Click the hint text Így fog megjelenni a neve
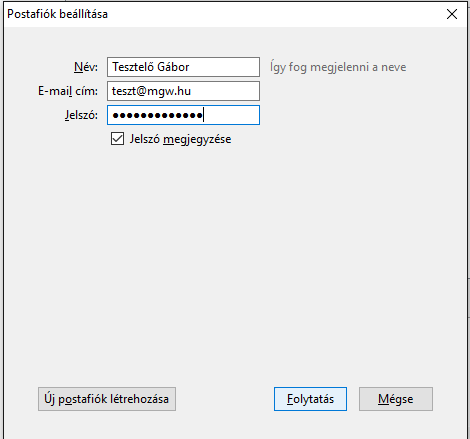The image size is (470, 439). 338,67
